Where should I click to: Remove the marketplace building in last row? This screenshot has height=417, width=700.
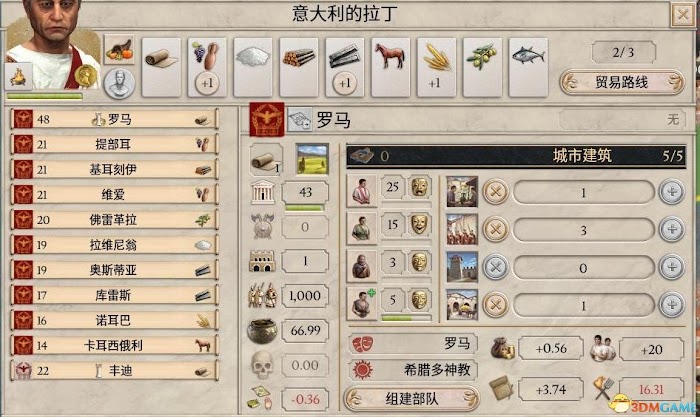click(x=496, y=304)
